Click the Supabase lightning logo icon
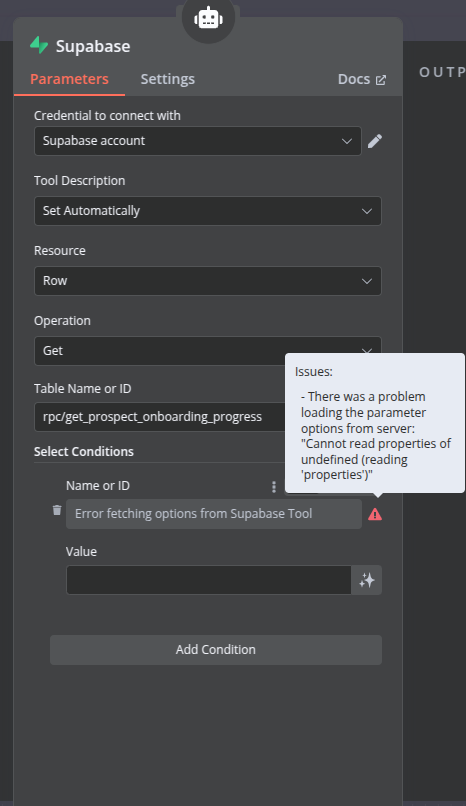Screen dimensions: 466x806 39,45
